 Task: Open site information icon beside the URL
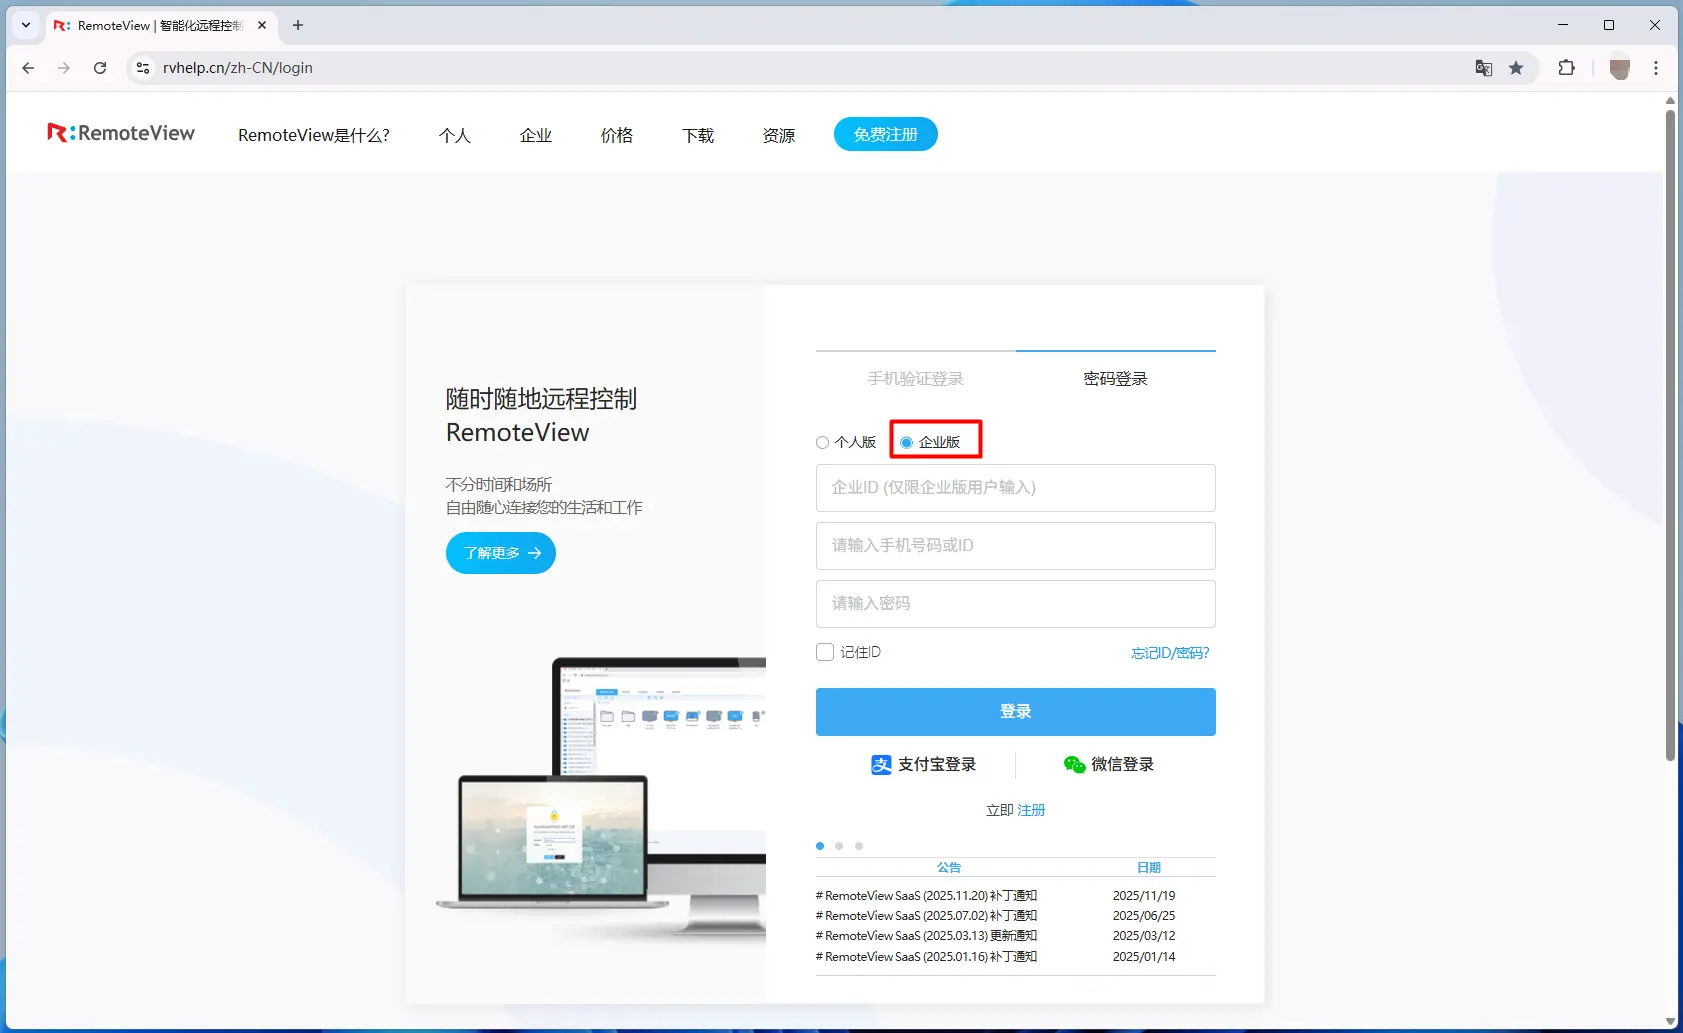click(x=143, y=68)
